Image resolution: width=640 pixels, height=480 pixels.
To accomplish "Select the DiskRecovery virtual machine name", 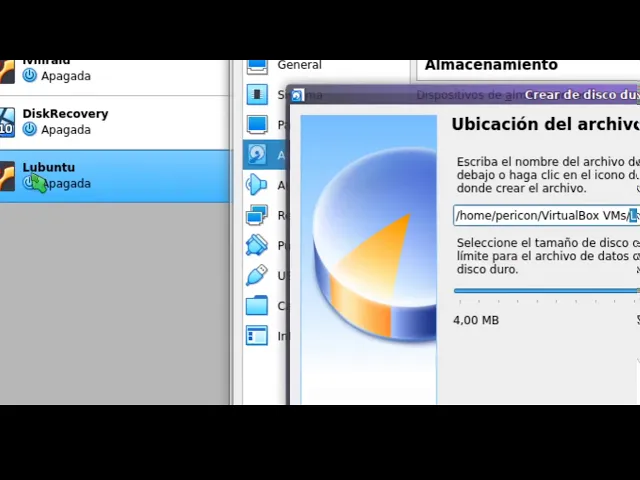I will (x=65, y=114).
